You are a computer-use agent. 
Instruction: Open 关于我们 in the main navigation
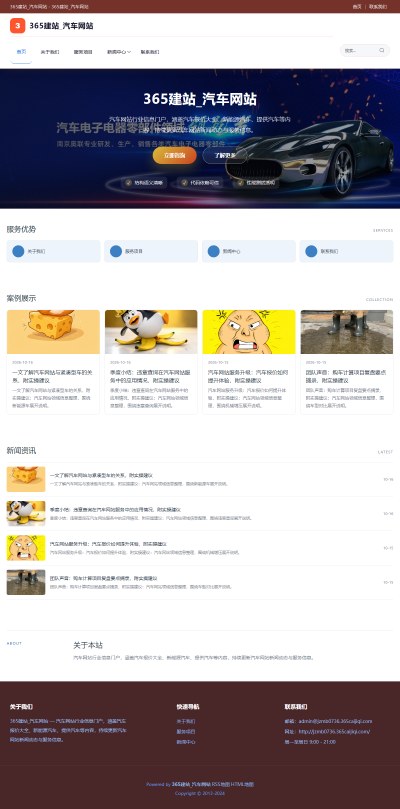(50, 52)
